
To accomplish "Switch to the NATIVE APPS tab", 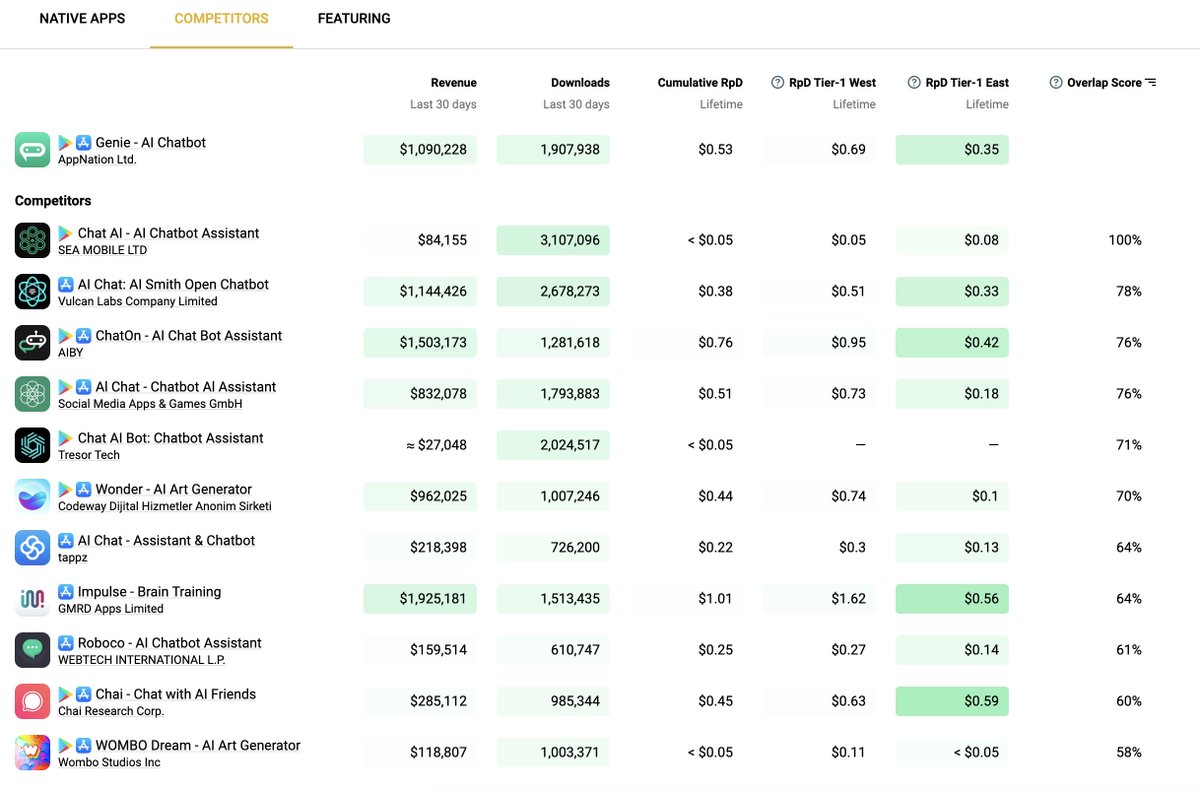I will point(82,18).
